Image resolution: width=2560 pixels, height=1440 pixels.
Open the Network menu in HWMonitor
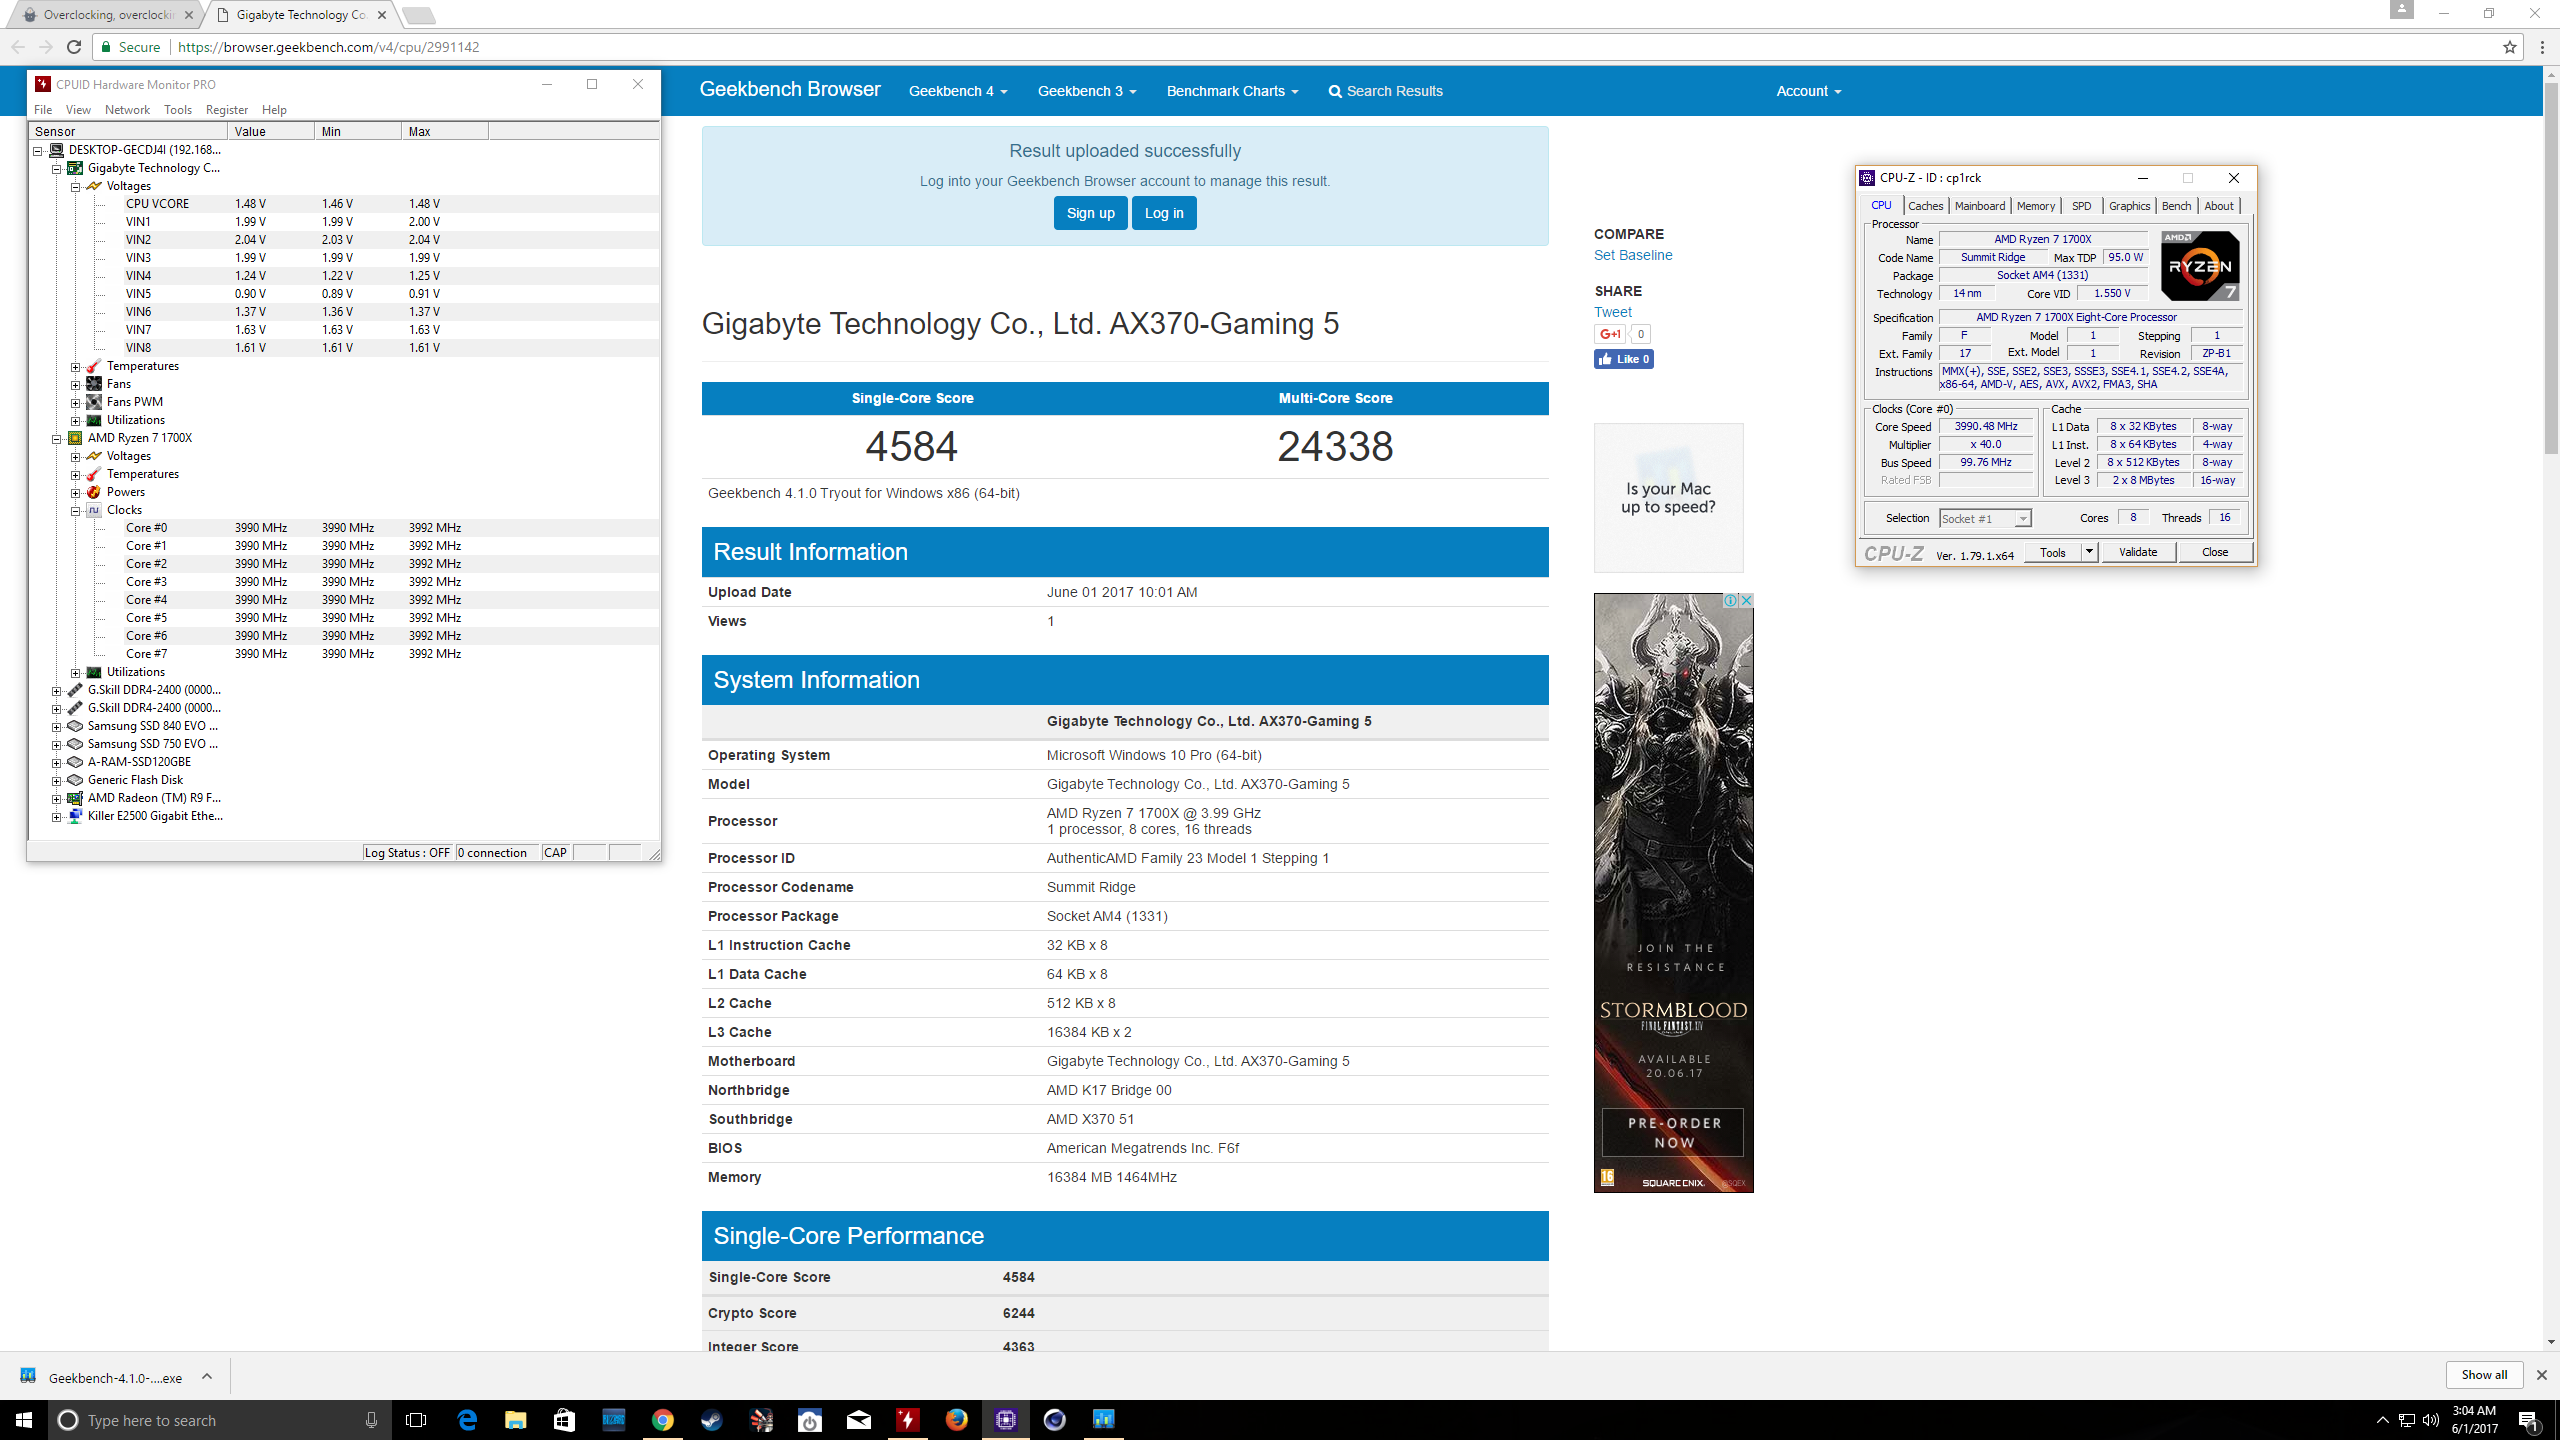point(127,110)
